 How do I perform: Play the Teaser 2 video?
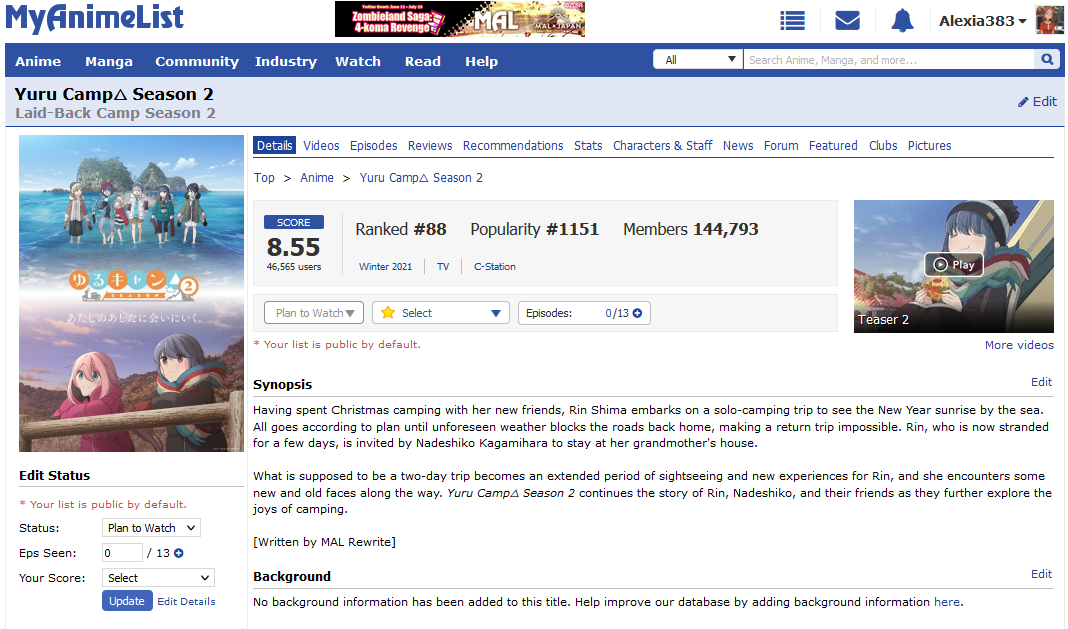[954, 264]
